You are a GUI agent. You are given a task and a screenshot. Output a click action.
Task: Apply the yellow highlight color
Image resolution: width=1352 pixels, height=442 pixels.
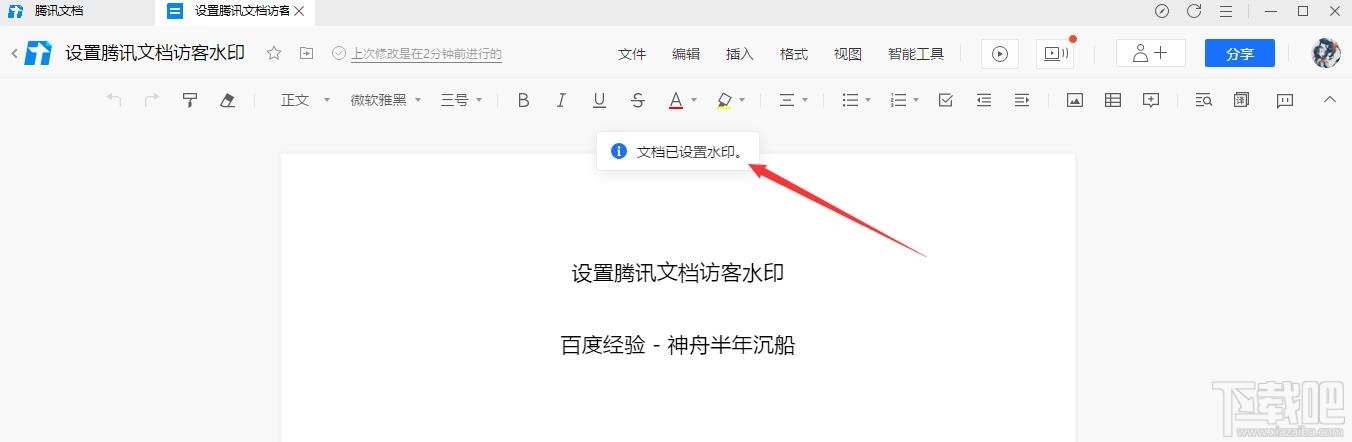725,100
